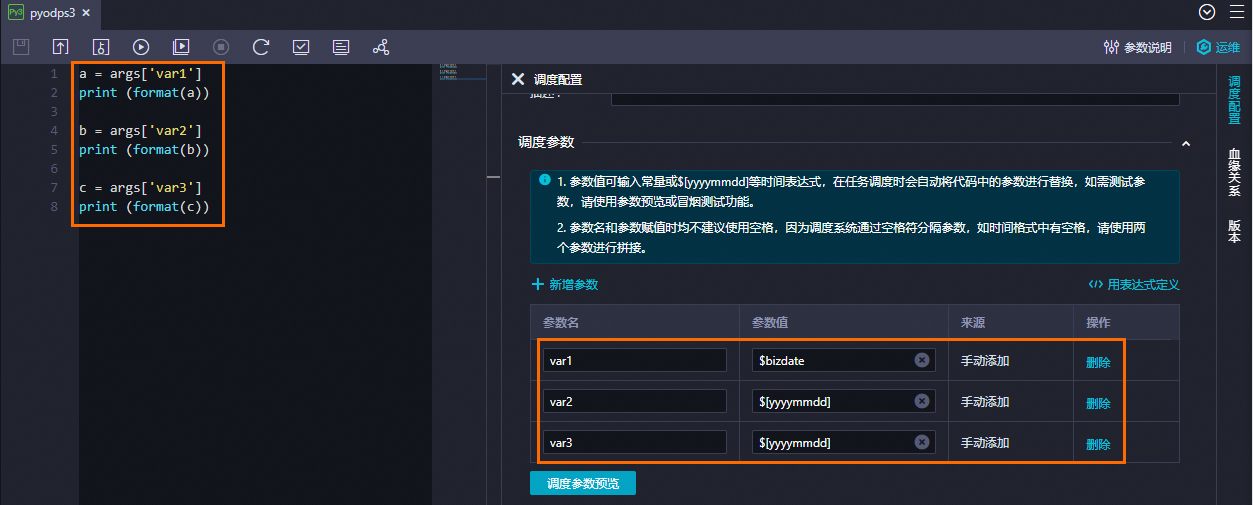Click 新增参数 to add a parameter
This screenshot has width=1253, height=505.
[564, 284]
